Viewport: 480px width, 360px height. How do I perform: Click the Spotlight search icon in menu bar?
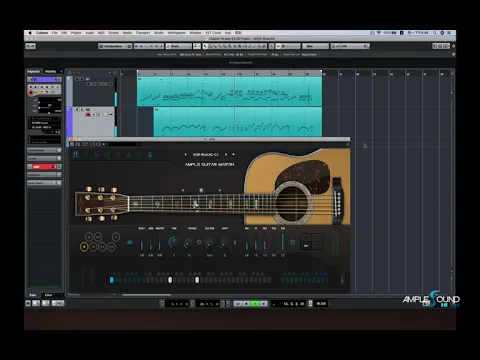click(435, 33)
